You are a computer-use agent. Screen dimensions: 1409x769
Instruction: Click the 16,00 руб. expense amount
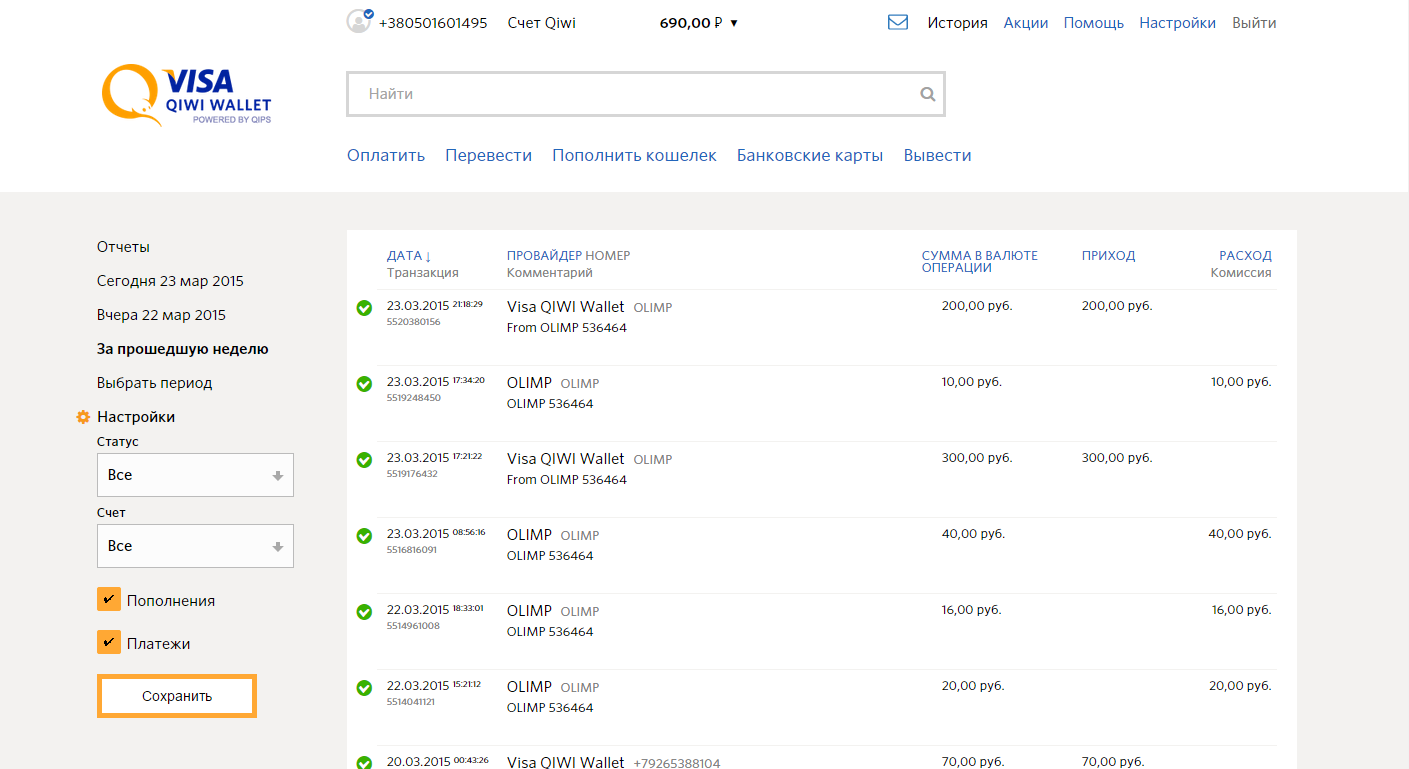pyautogui.click(x=1241, y=610)
